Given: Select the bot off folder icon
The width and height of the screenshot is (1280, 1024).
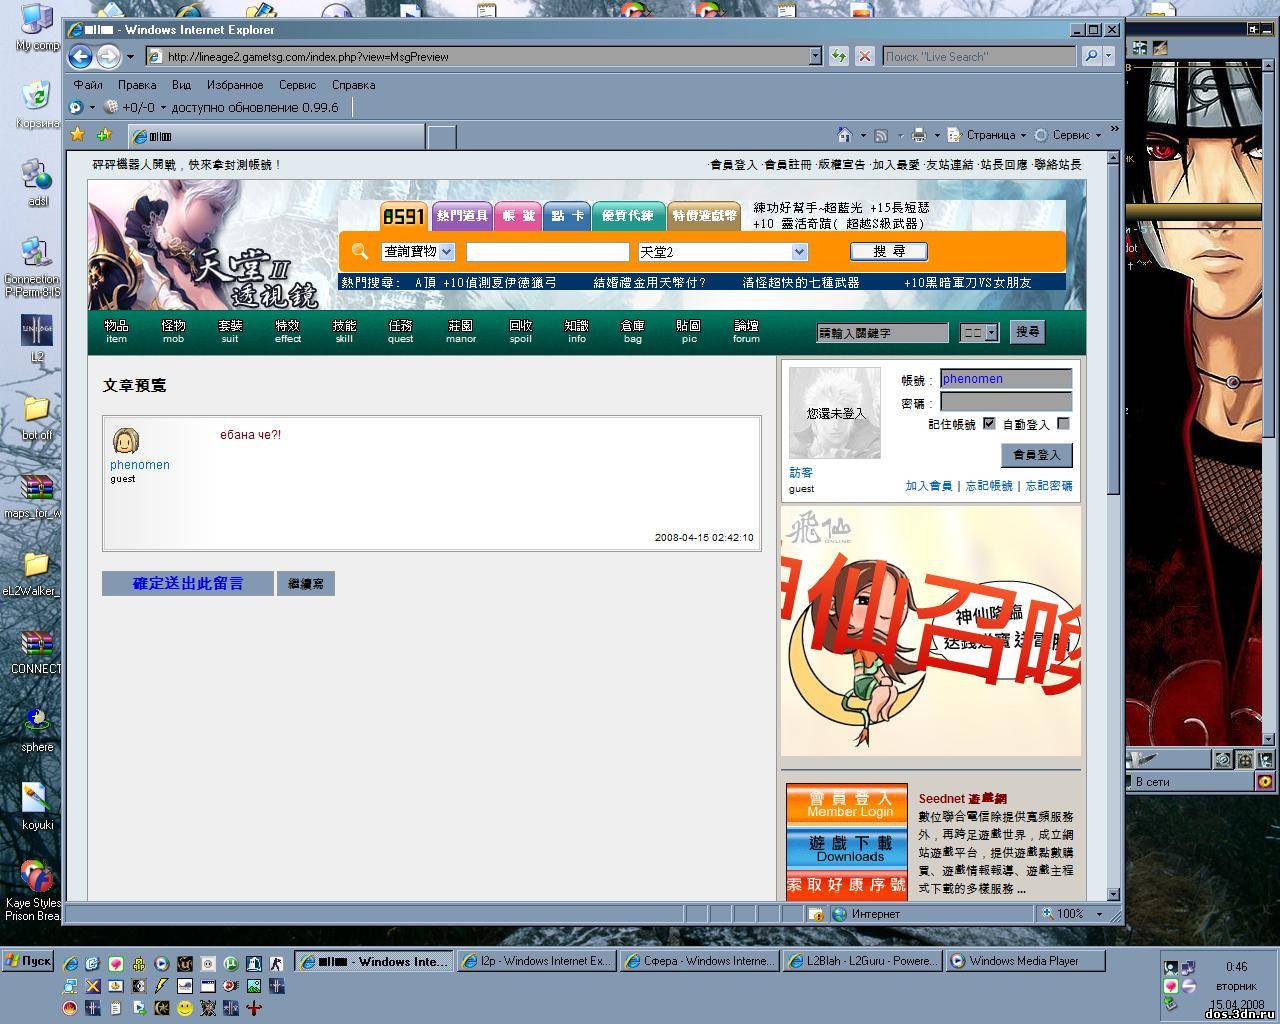Looking at the screenshot, I should point(37,417).
